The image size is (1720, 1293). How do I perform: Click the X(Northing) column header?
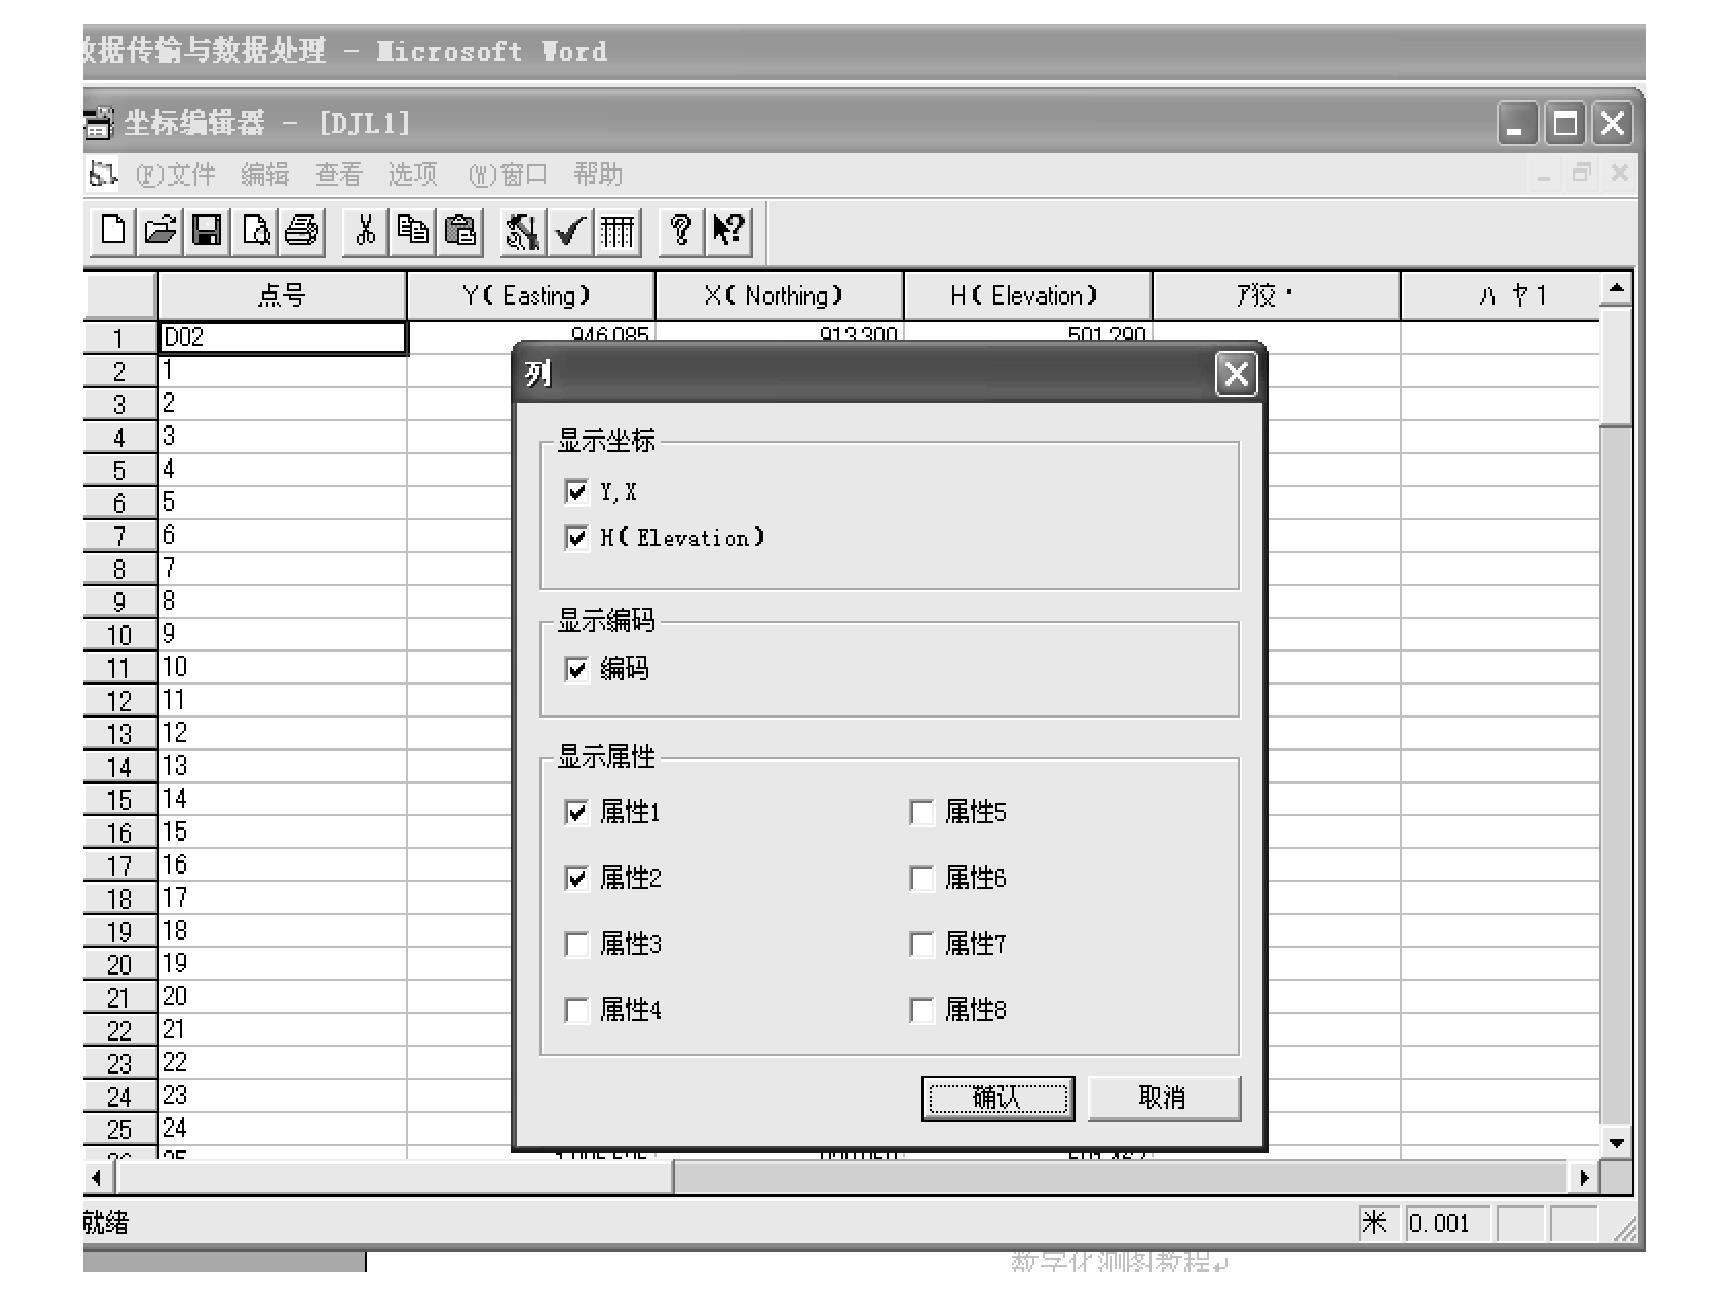779,295
